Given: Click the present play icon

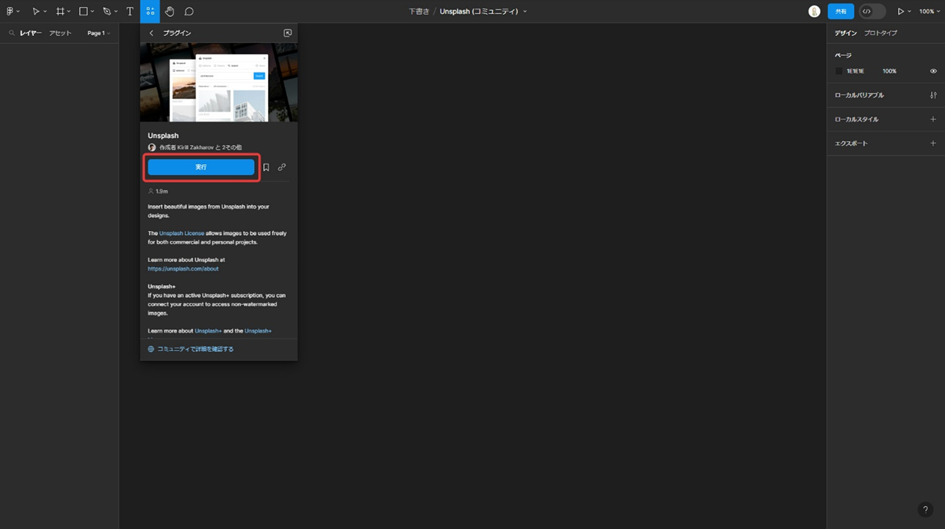Looking at the screenshot, I should [x=900, y=11].
